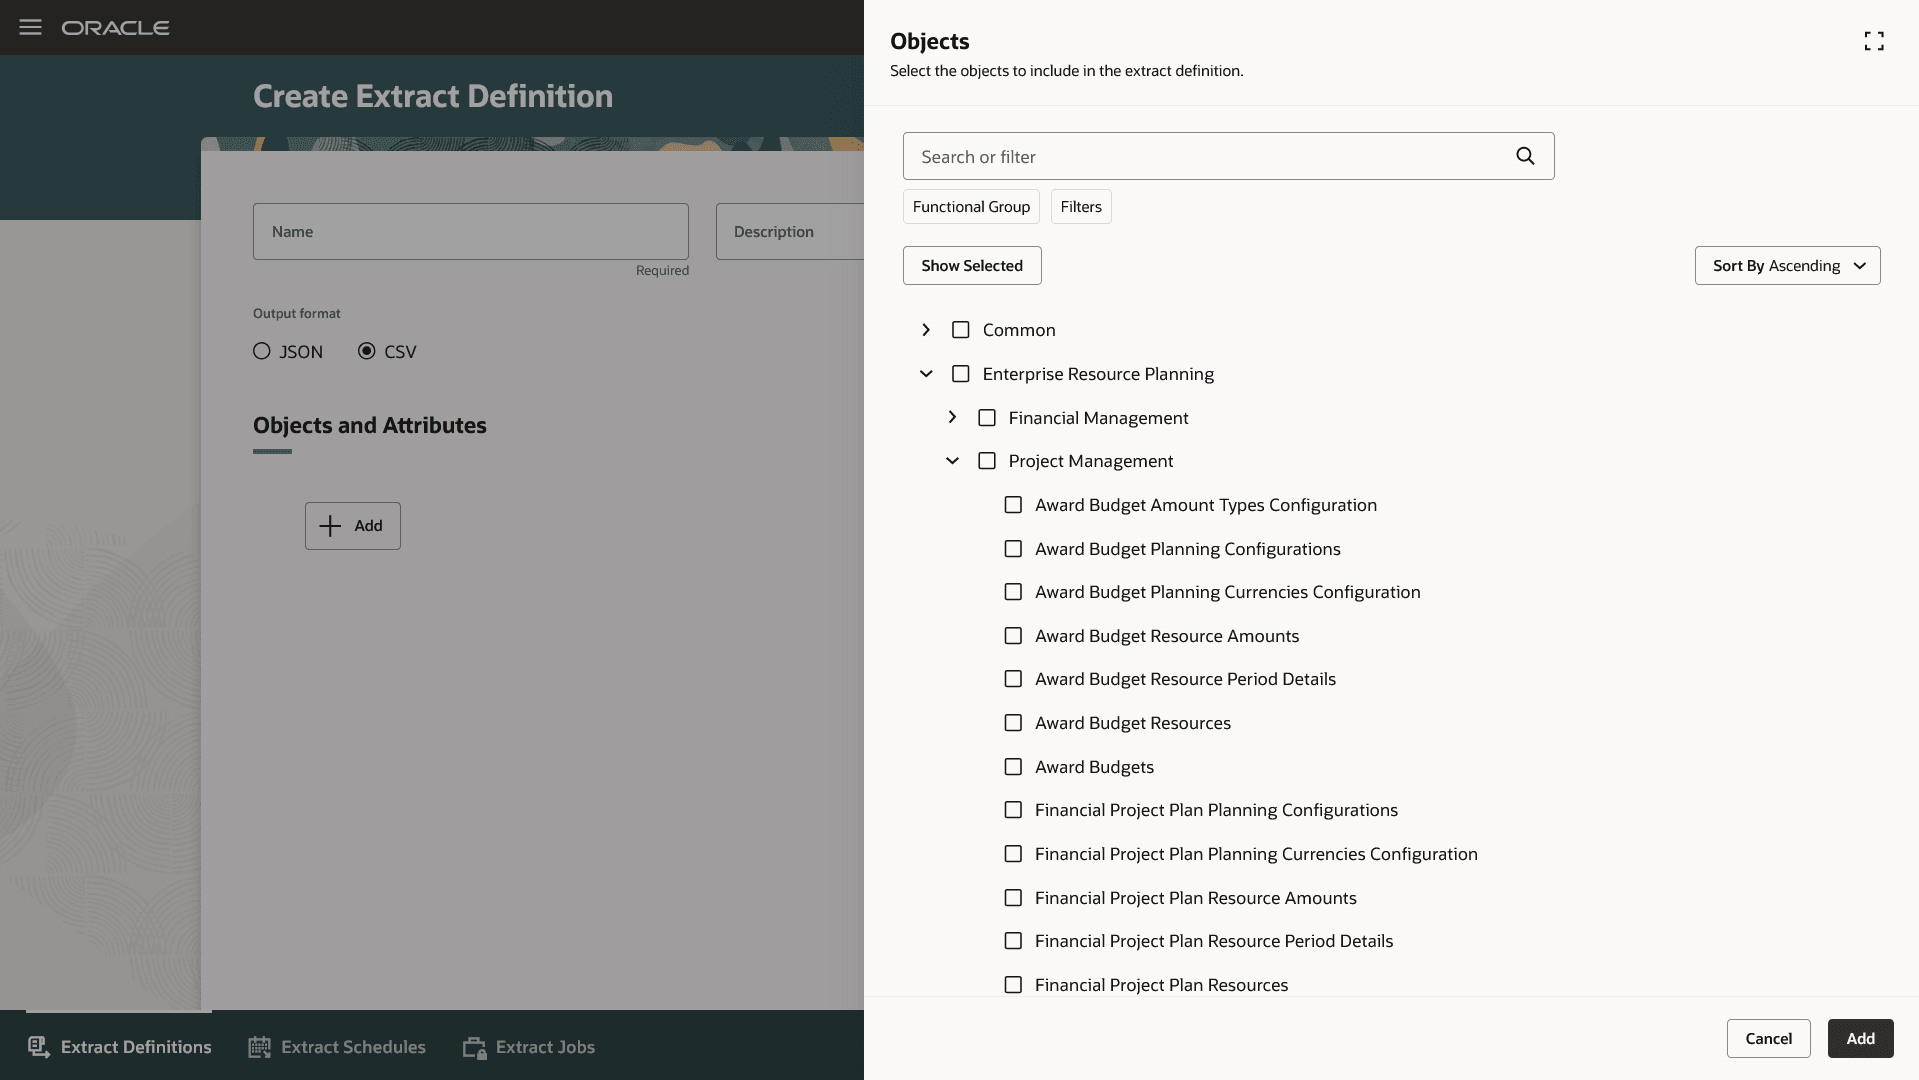Check Award Budget Amount Types Configuration
1919x1080 pixels.
click(x=1013, y=505)
